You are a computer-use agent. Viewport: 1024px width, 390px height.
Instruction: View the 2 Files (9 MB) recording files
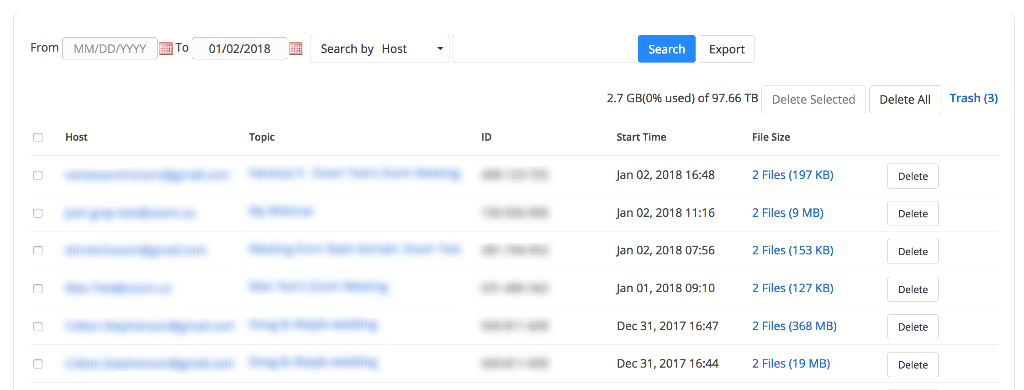click(x=788, y=213)
